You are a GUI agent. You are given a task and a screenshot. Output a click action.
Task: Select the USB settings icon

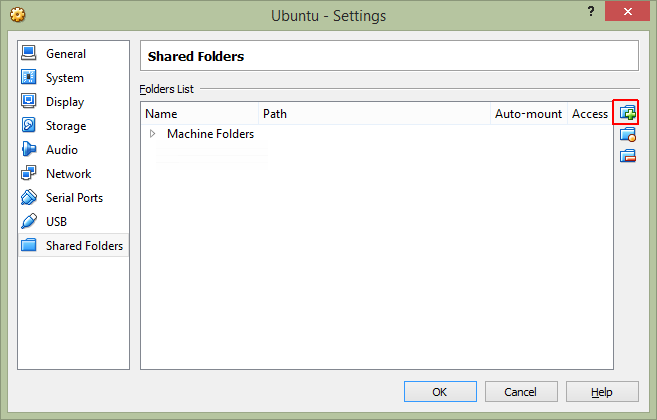coord(29,222)
